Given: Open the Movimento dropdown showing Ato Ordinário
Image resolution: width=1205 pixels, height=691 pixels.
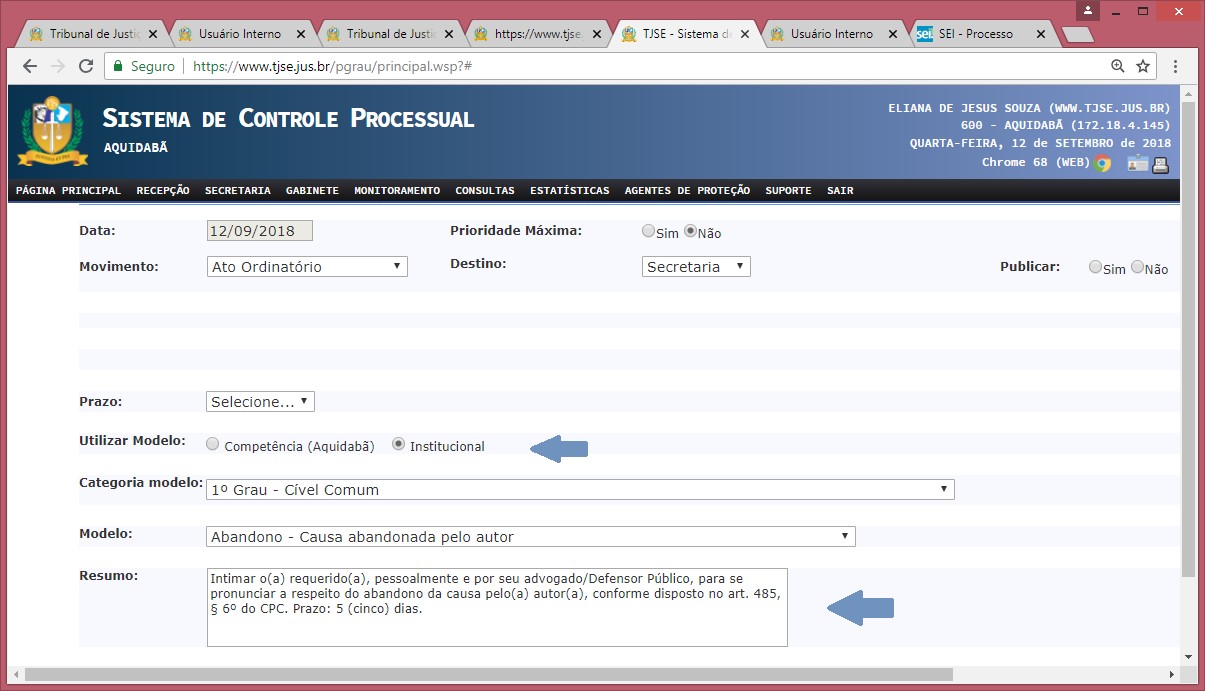Looking at the screenshot, I should [306, 267].
